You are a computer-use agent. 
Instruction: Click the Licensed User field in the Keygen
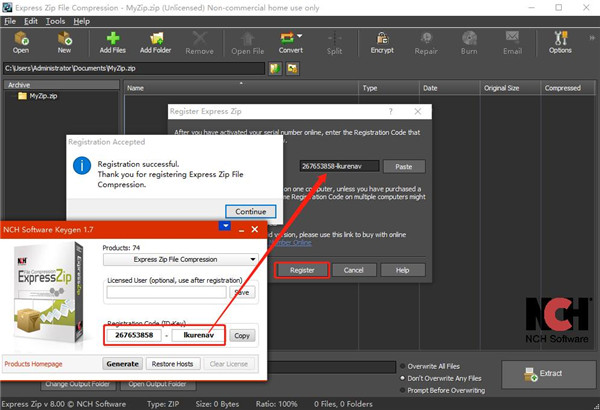[166, 292]
